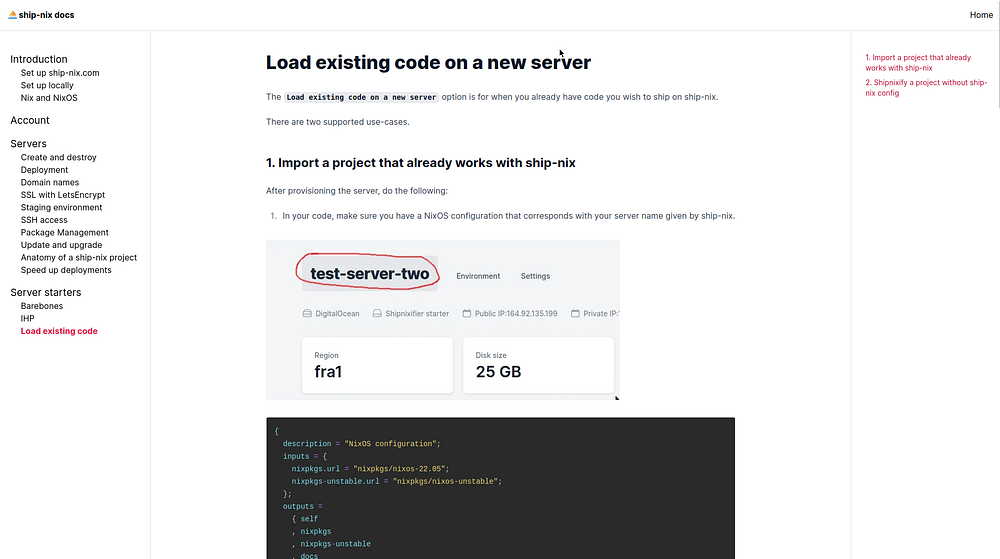
Task: Click the nixpkgs-unstable.url code line
Action: pos(397,482)
